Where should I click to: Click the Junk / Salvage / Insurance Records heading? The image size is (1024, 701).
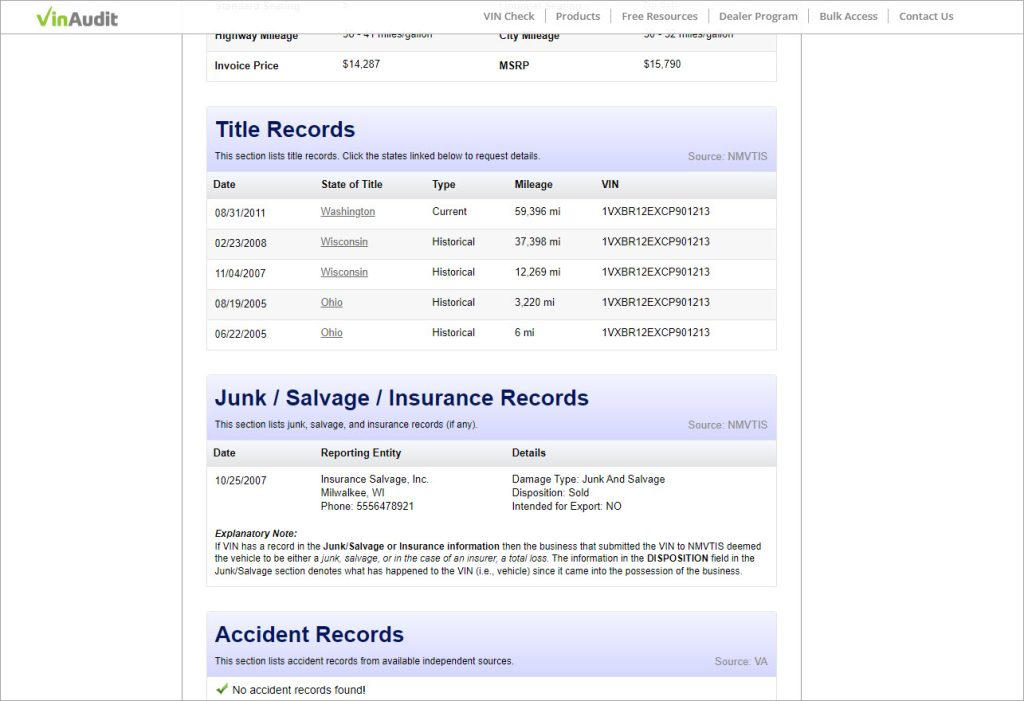pos(402,398)
